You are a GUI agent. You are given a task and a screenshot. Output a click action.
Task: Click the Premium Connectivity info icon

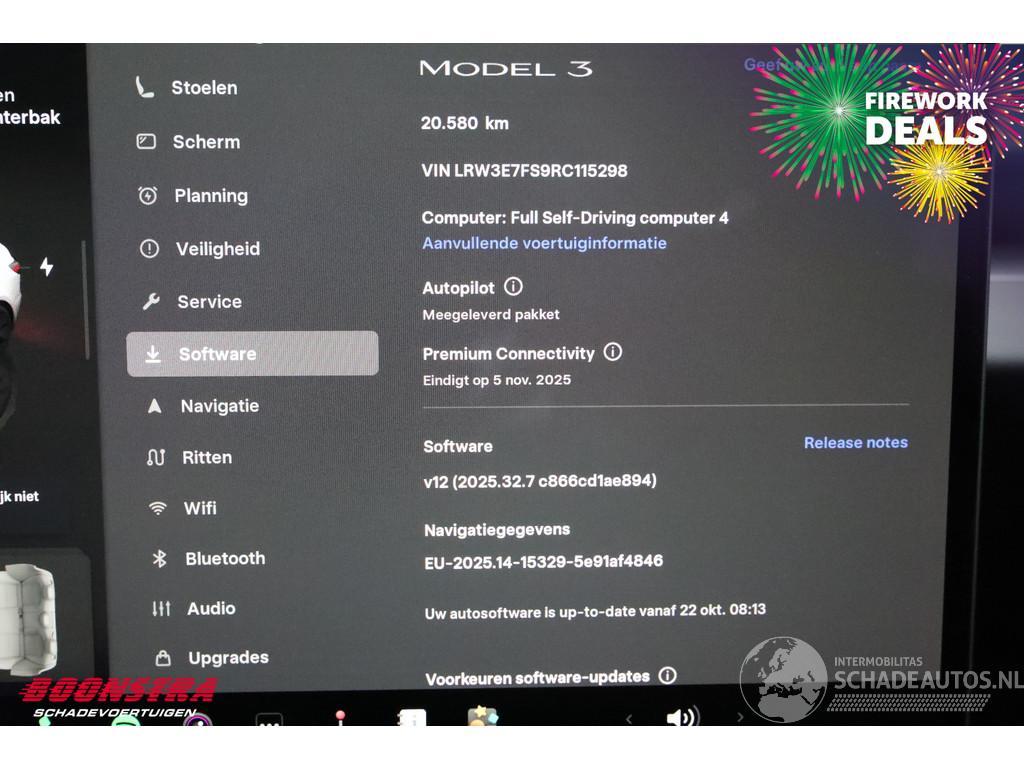[613, 352]
